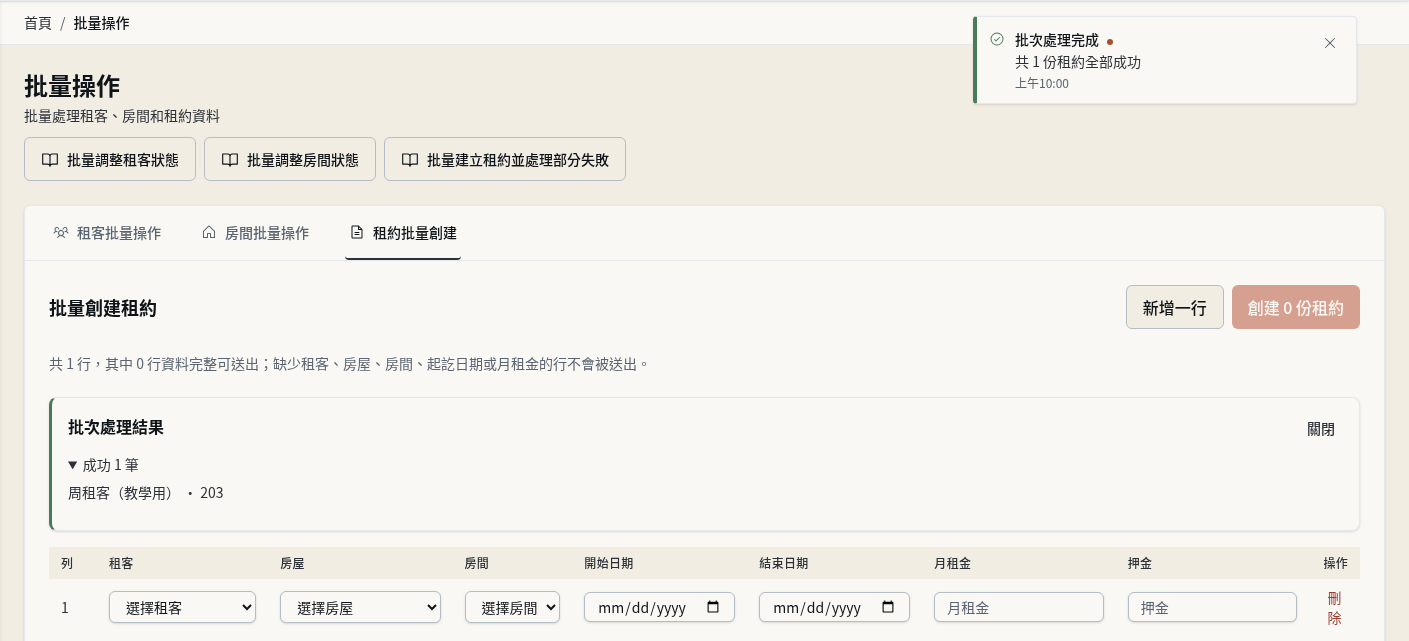Open the 選擇房屋 dropdown
Viewport: 1409px width, 641px height.
360,607
